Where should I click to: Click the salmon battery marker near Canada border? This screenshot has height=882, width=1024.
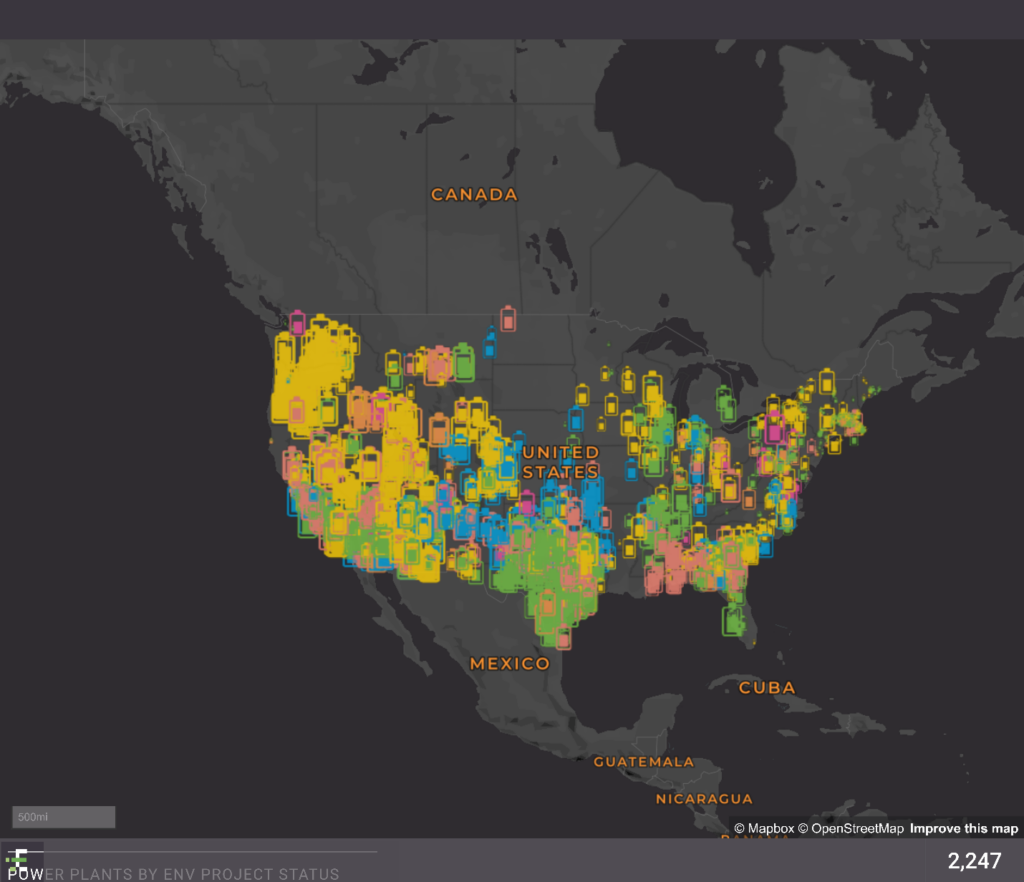point(509,318)
